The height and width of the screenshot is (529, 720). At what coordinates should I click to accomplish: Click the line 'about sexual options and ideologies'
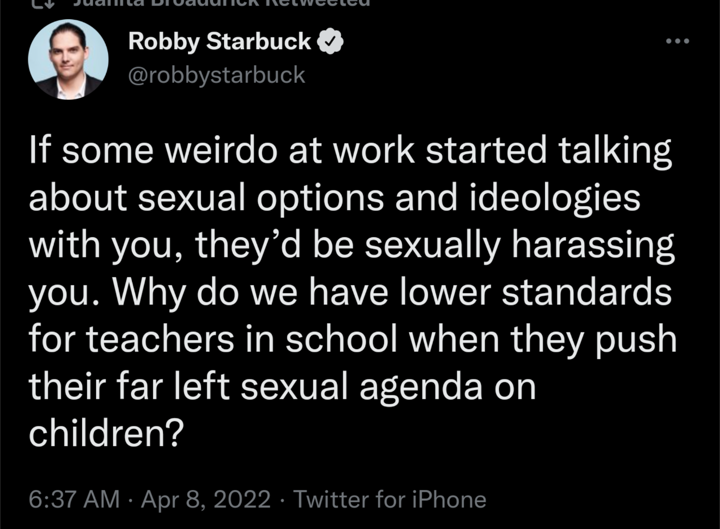click(x=333, y=198)
